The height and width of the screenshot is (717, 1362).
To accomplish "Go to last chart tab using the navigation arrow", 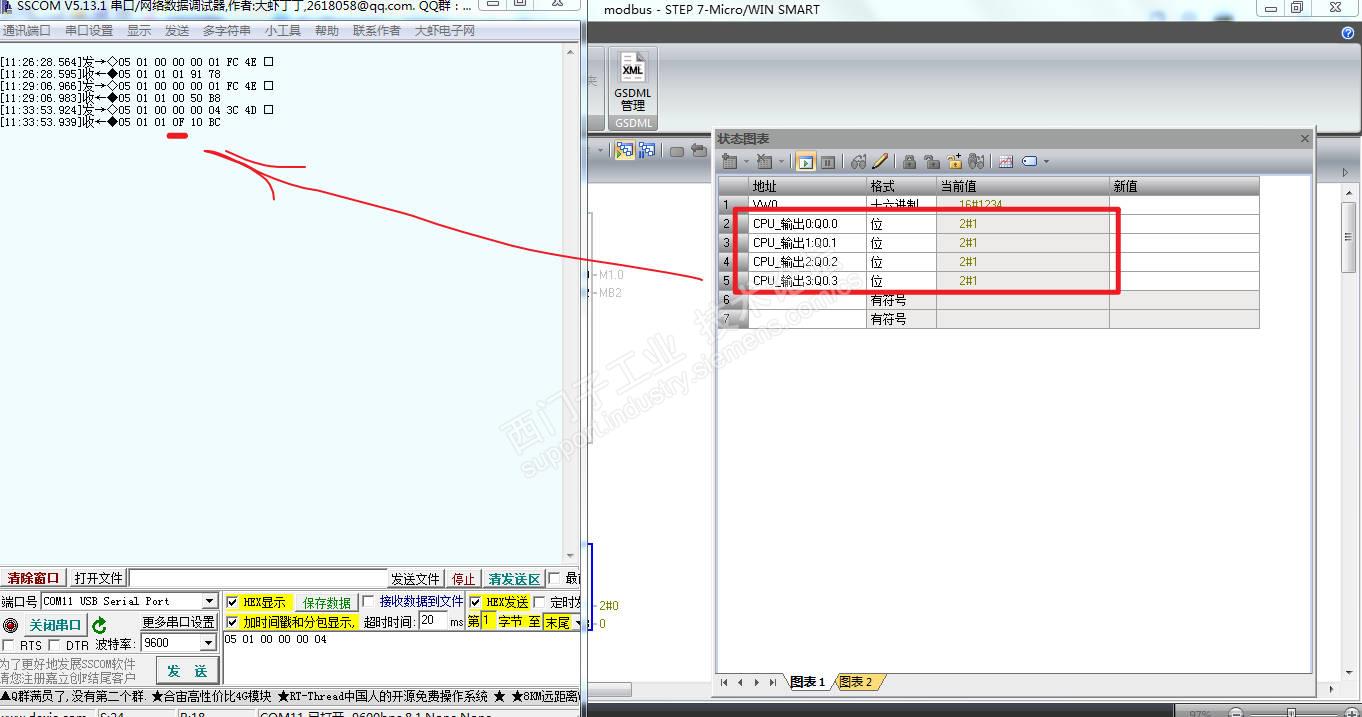I will 773,683.
